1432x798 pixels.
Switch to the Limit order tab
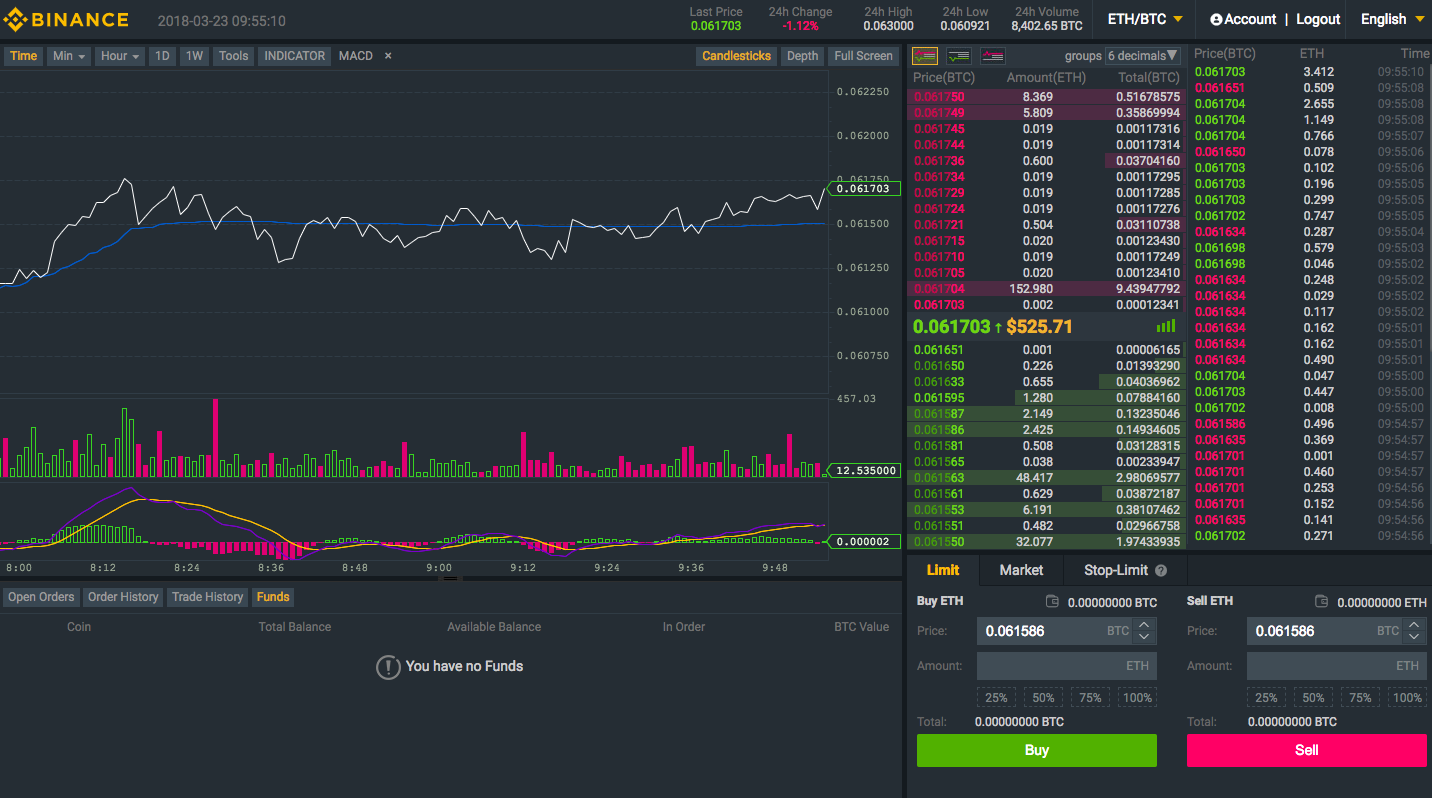click(942, 570)
